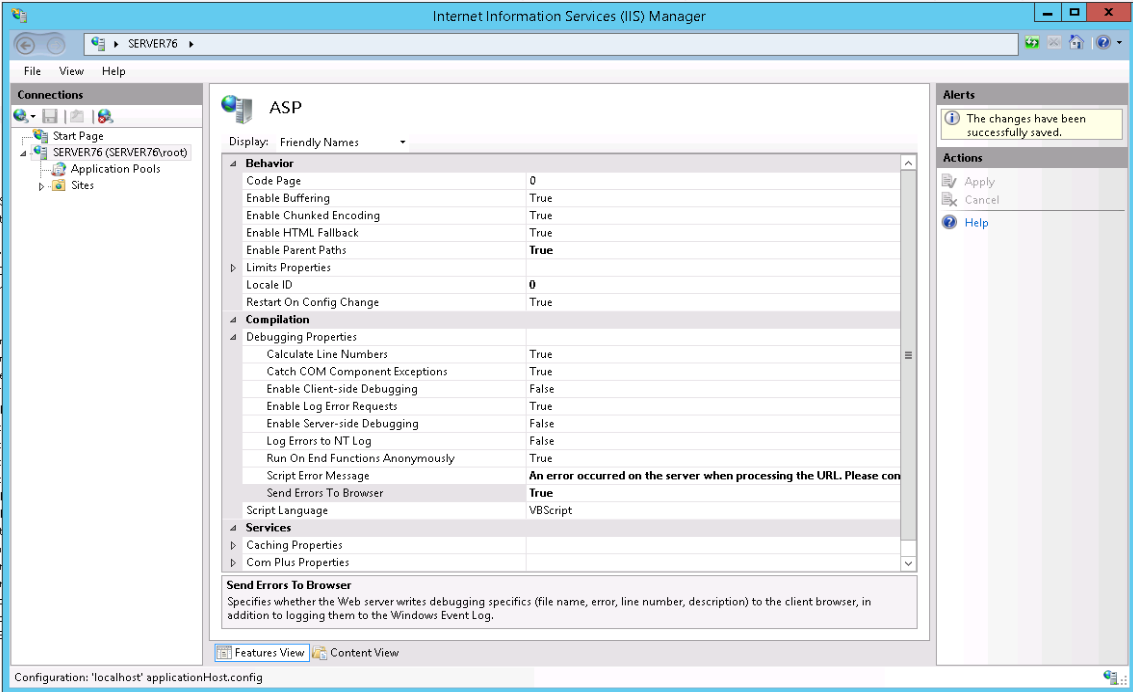Open the Display Friendly Names dropdown
This screenshot has width=1133, height=692.
coord(343,142)
